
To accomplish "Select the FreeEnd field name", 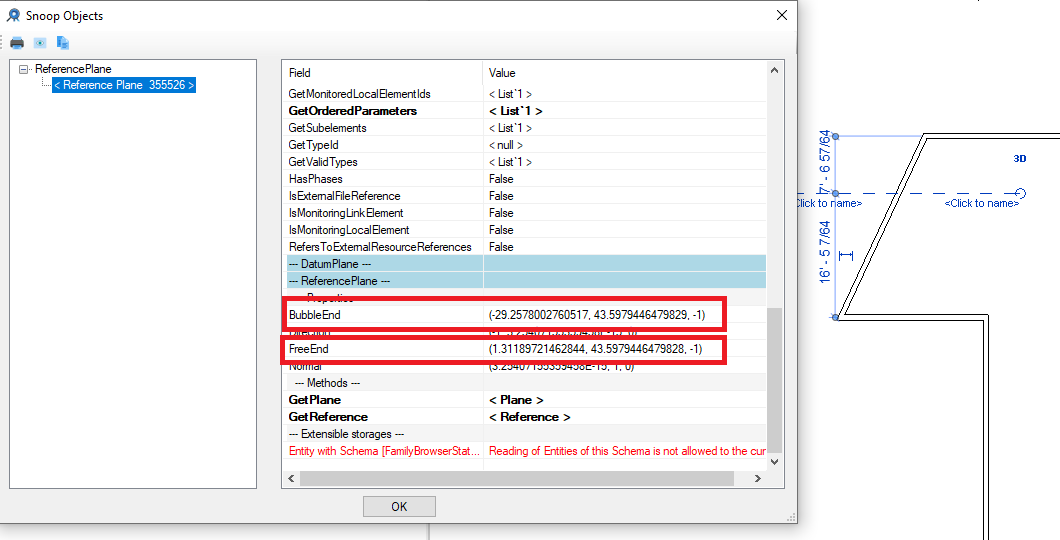I will click(x=308, y=349).
